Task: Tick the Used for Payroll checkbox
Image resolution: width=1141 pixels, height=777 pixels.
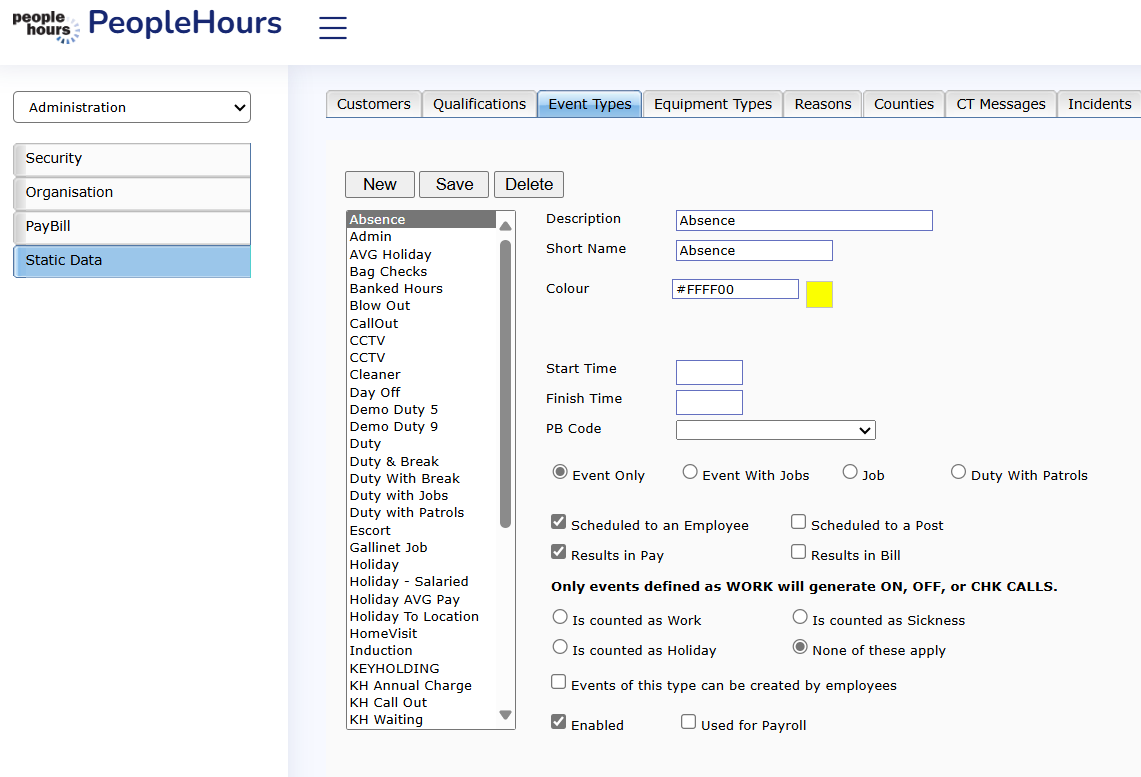Action: coord(688,722)
